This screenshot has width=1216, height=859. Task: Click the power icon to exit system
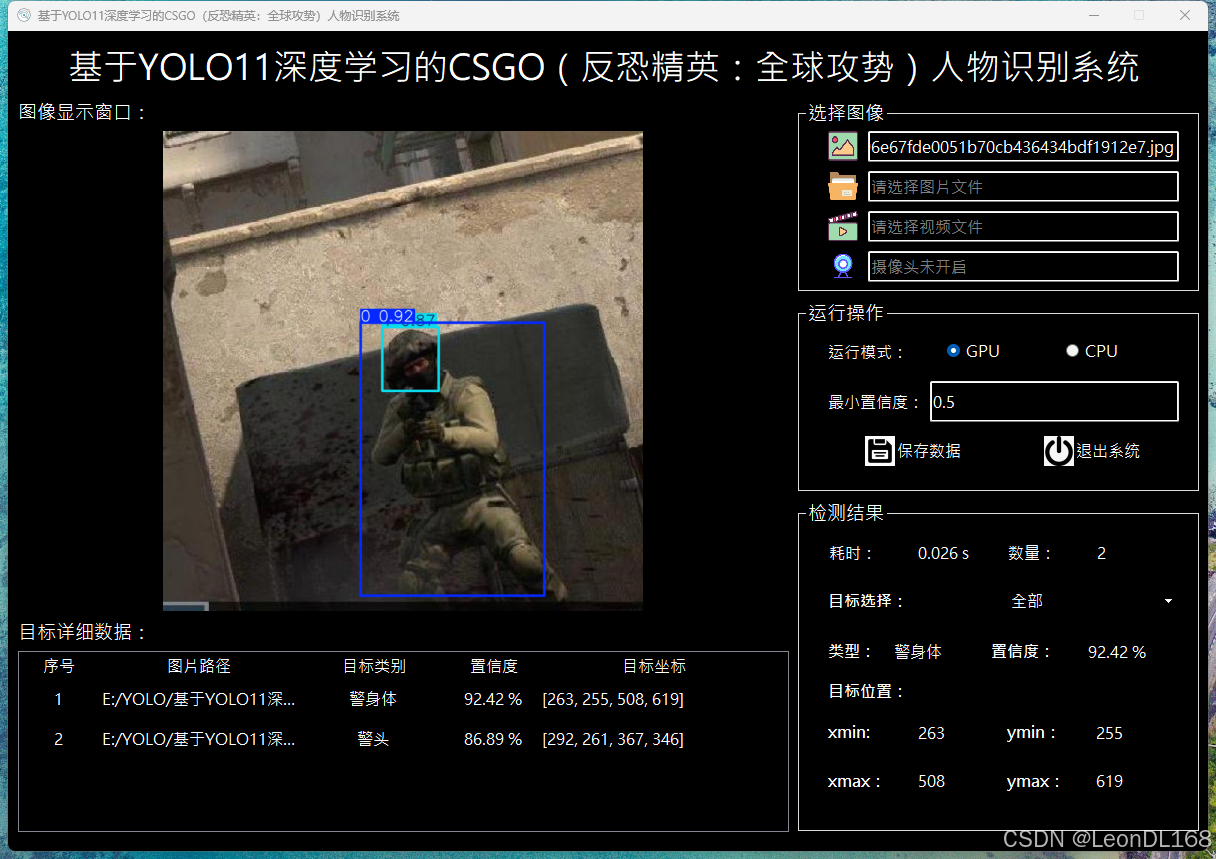(x=1059, y=451)
